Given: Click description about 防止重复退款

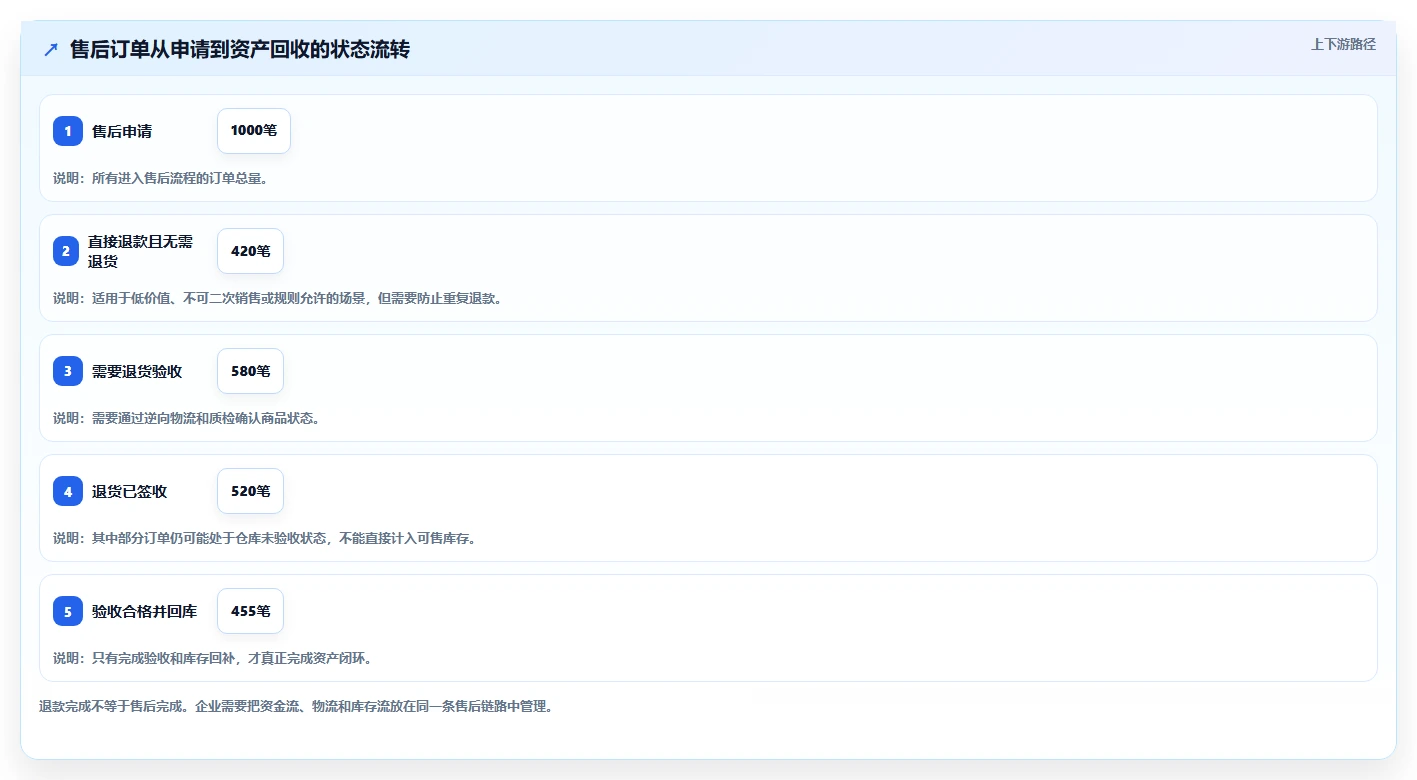Looking at the screenshot, I should pos(277,298).
